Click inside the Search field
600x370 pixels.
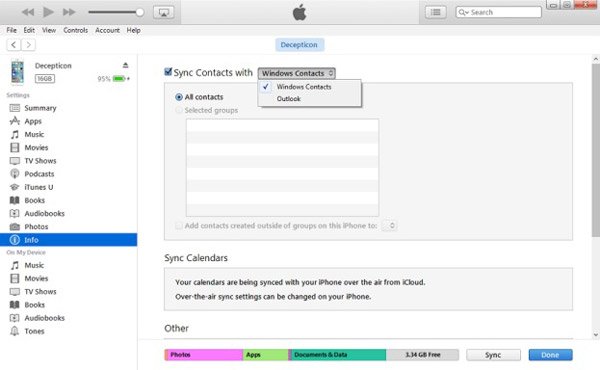tap(499, 12)
